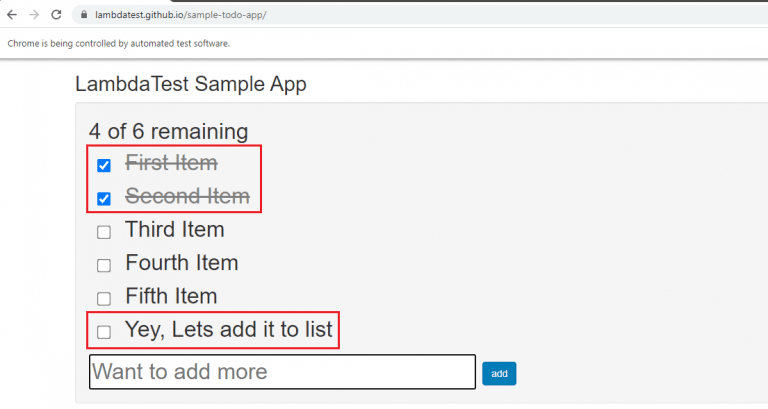View site information via lock icon
The height and width of the screenshot is (409, 768).
(83, 16)
